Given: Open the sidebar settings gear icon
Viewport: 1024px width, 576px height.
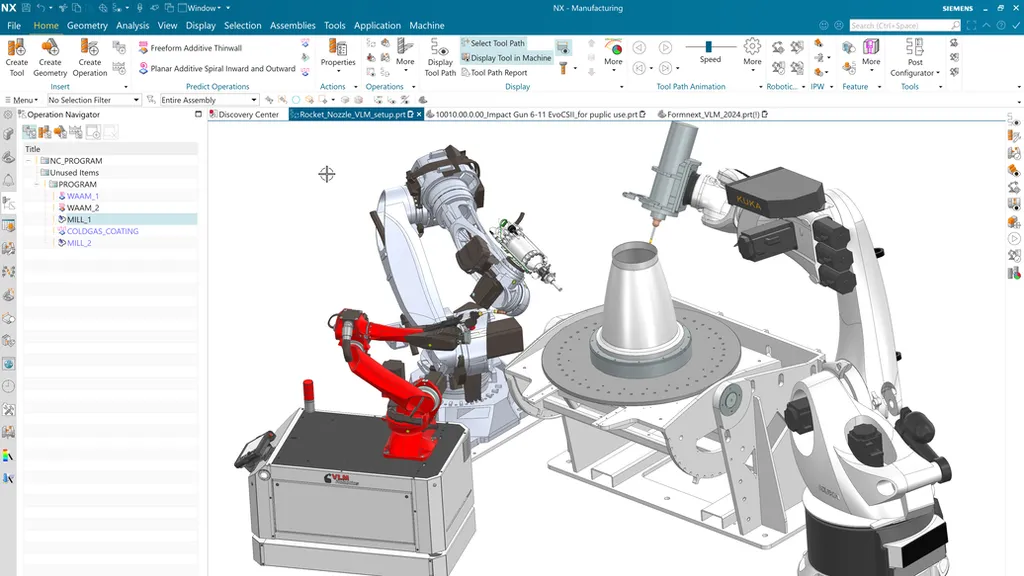Looking at the screenshot, I should [x=8, y=115].
